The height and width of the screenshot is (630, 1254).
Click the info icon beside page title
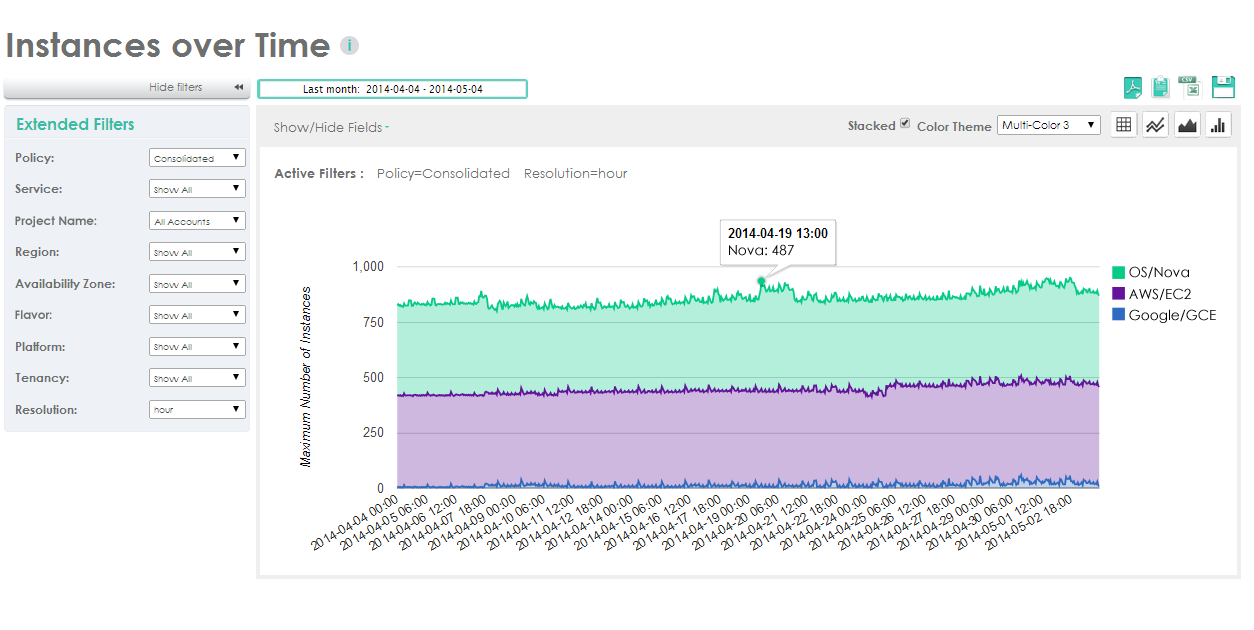point(349,46)
